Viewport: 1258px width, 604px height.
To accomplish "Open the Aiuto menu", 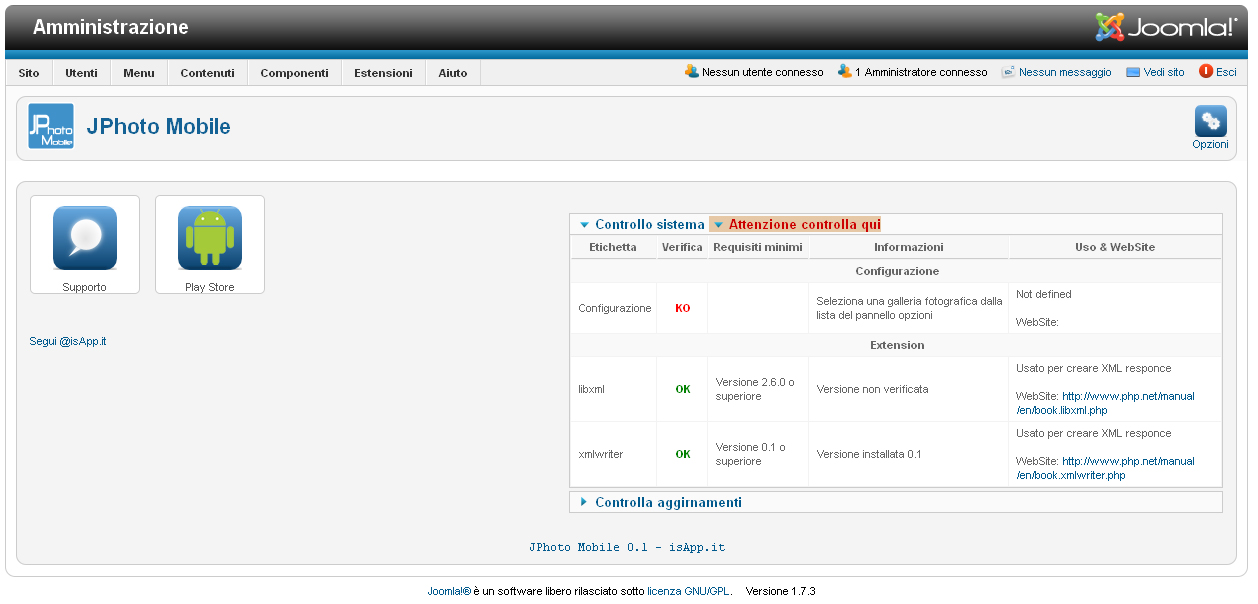I will coord(453,73).
